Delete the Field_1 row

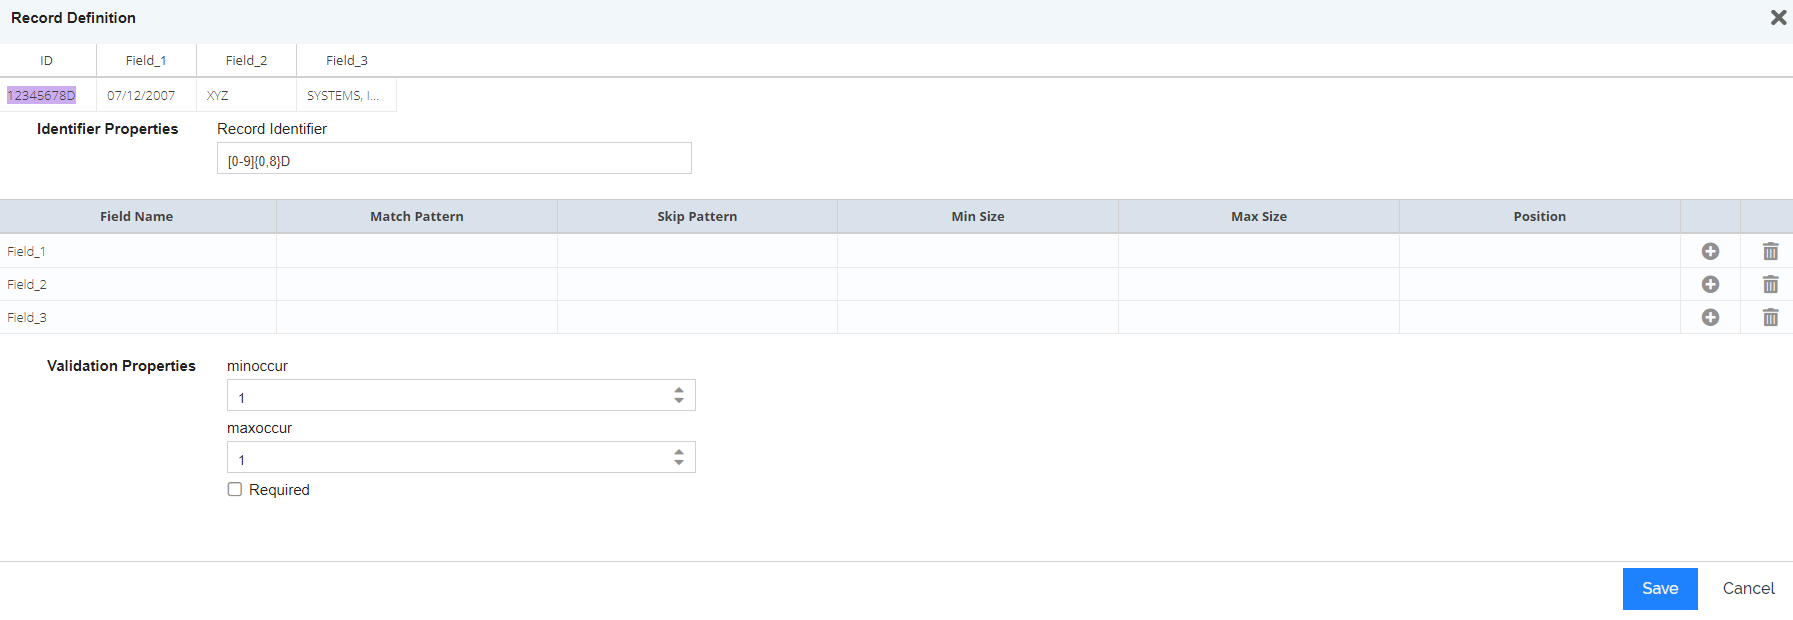[1770, 251]
